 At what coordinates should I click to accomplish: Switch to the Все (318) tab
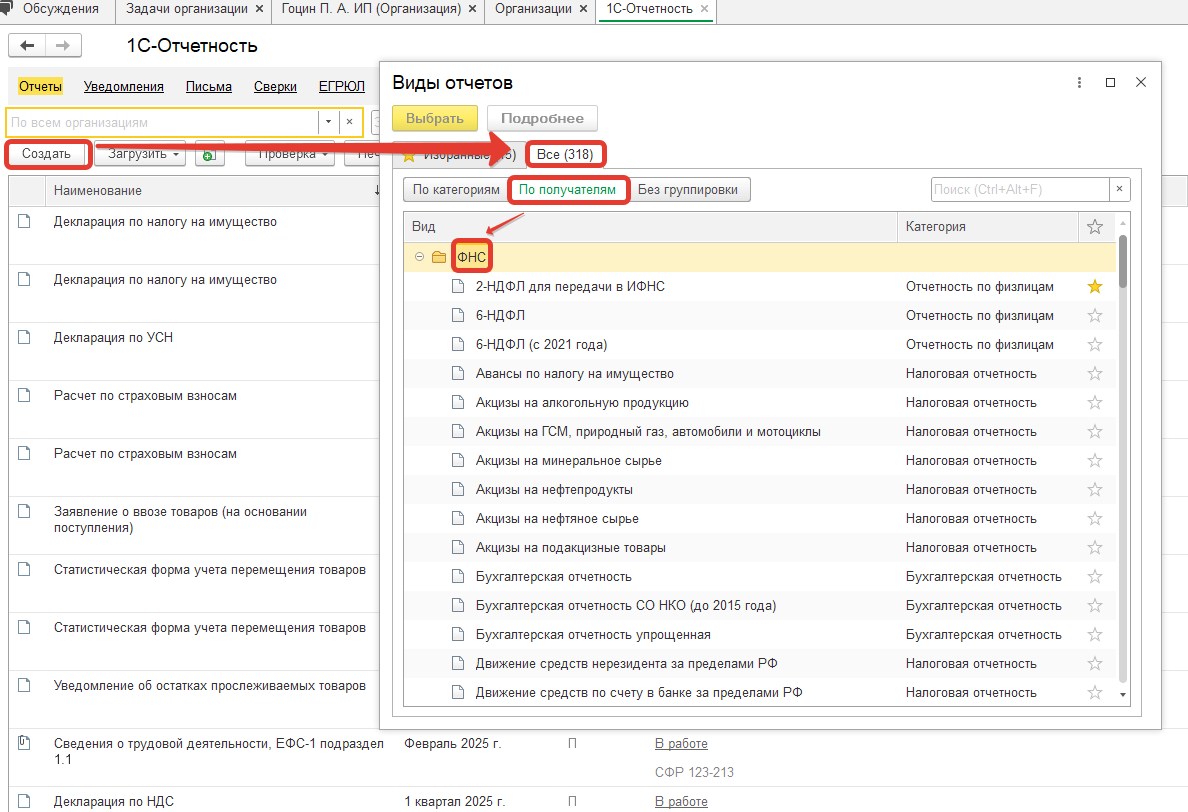pyautogui.click(x=565, y=155)
